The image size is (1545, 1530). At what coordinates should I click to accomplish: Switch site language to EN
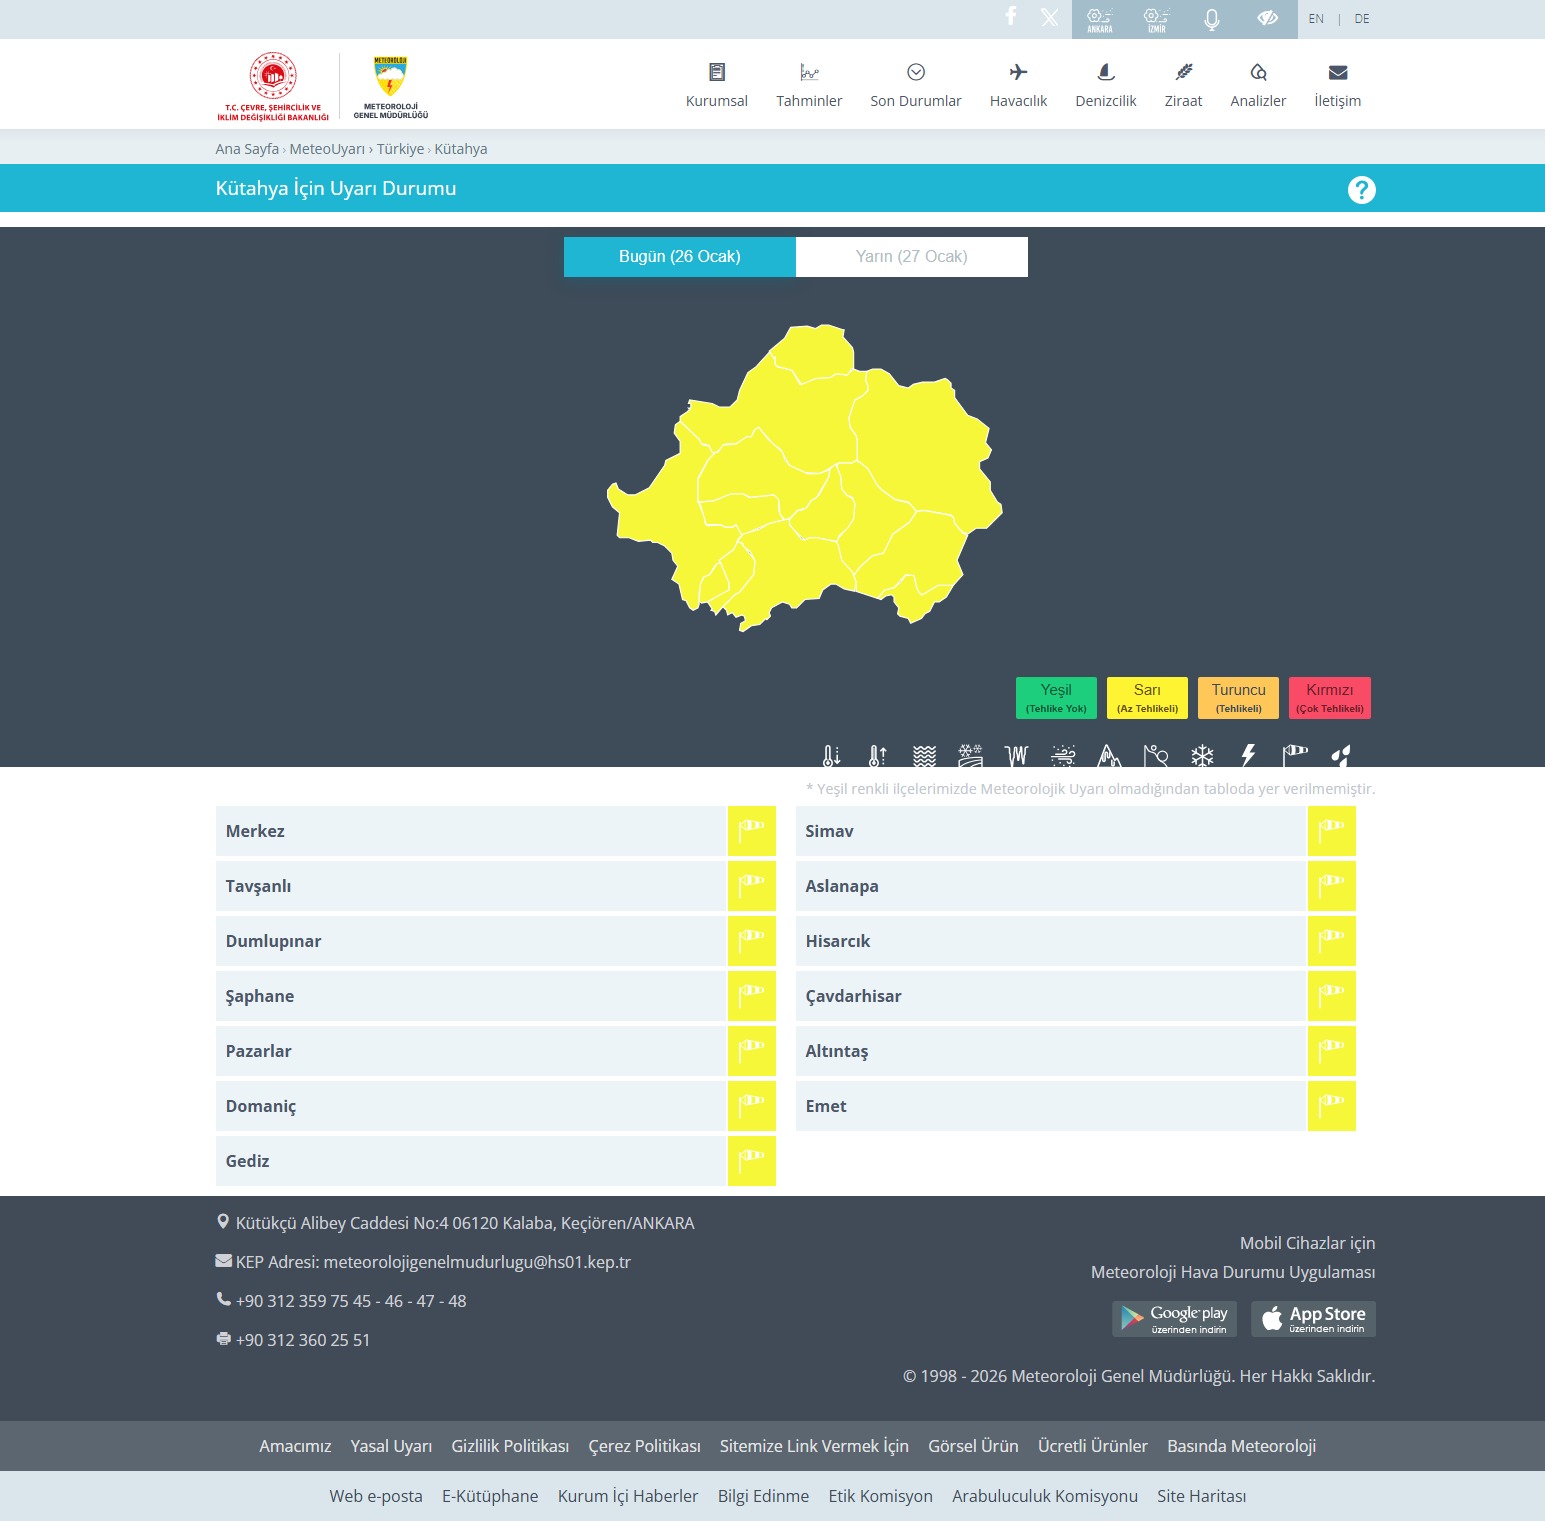pos(1316,19)
